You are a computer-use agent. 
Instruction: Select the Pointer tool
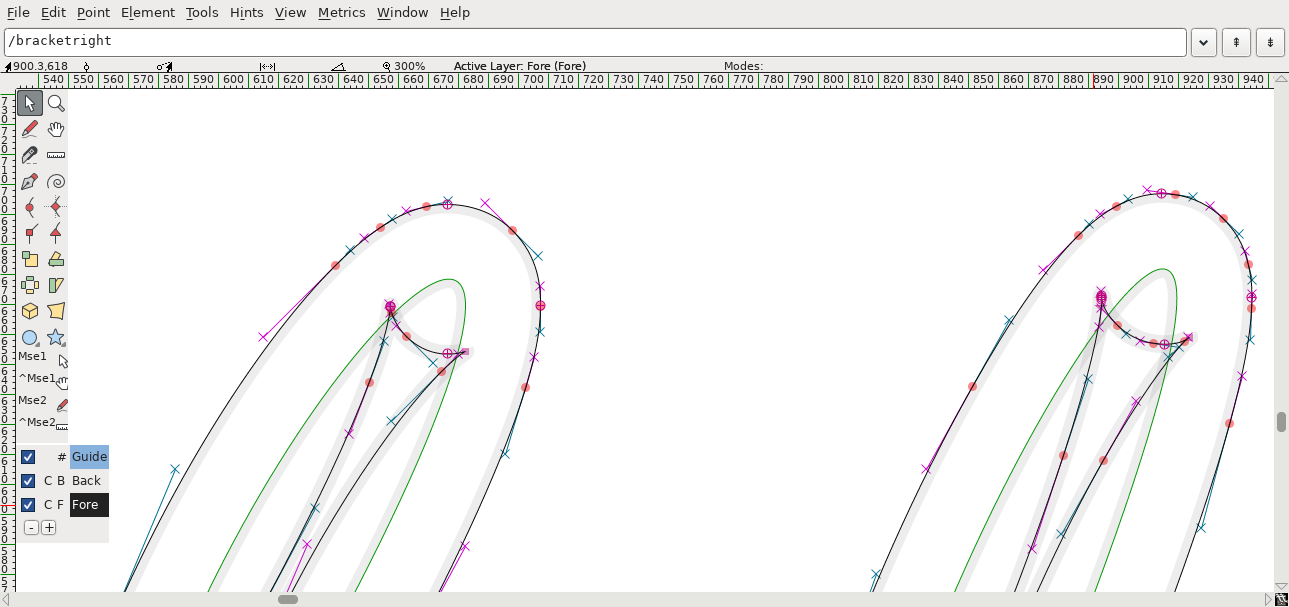click(x=30, y=103)
